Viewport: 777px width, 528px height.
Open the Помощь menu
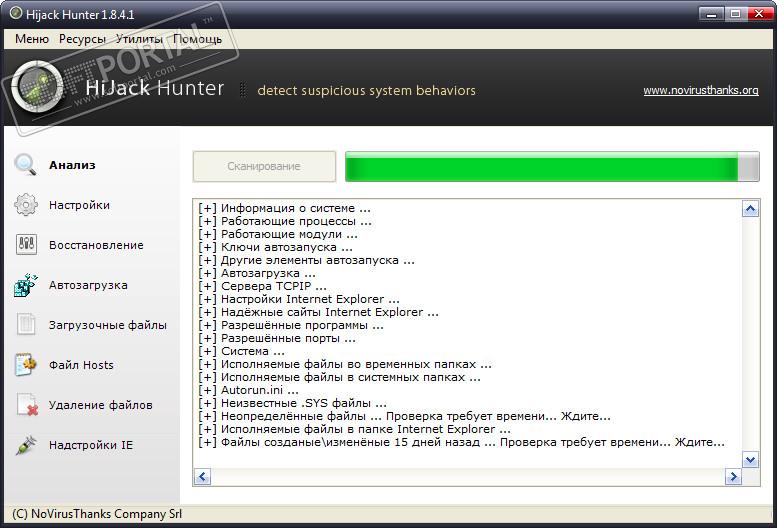click(197, 39)
